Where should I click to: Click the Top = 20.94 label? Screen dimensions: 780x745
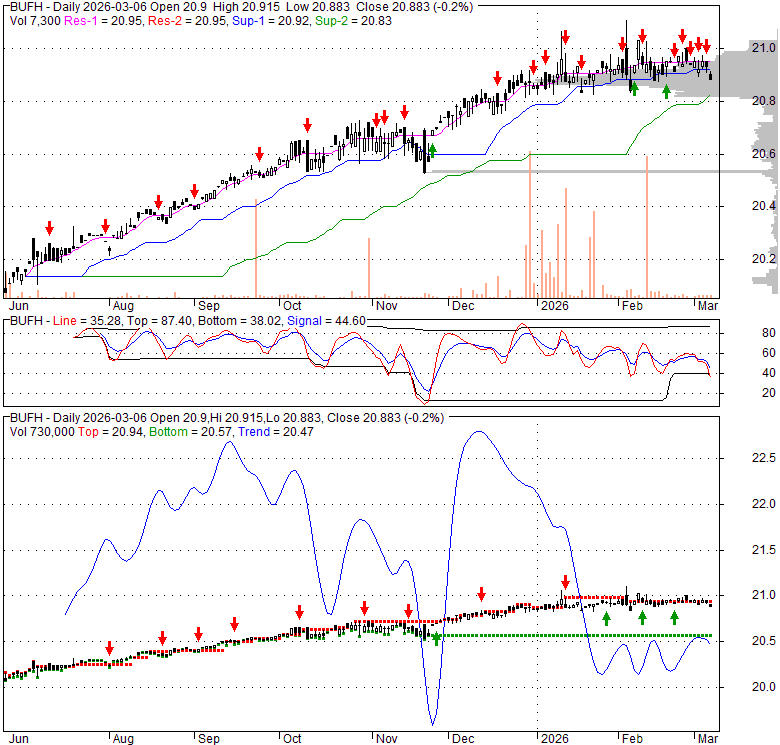[x=110, y=432]
